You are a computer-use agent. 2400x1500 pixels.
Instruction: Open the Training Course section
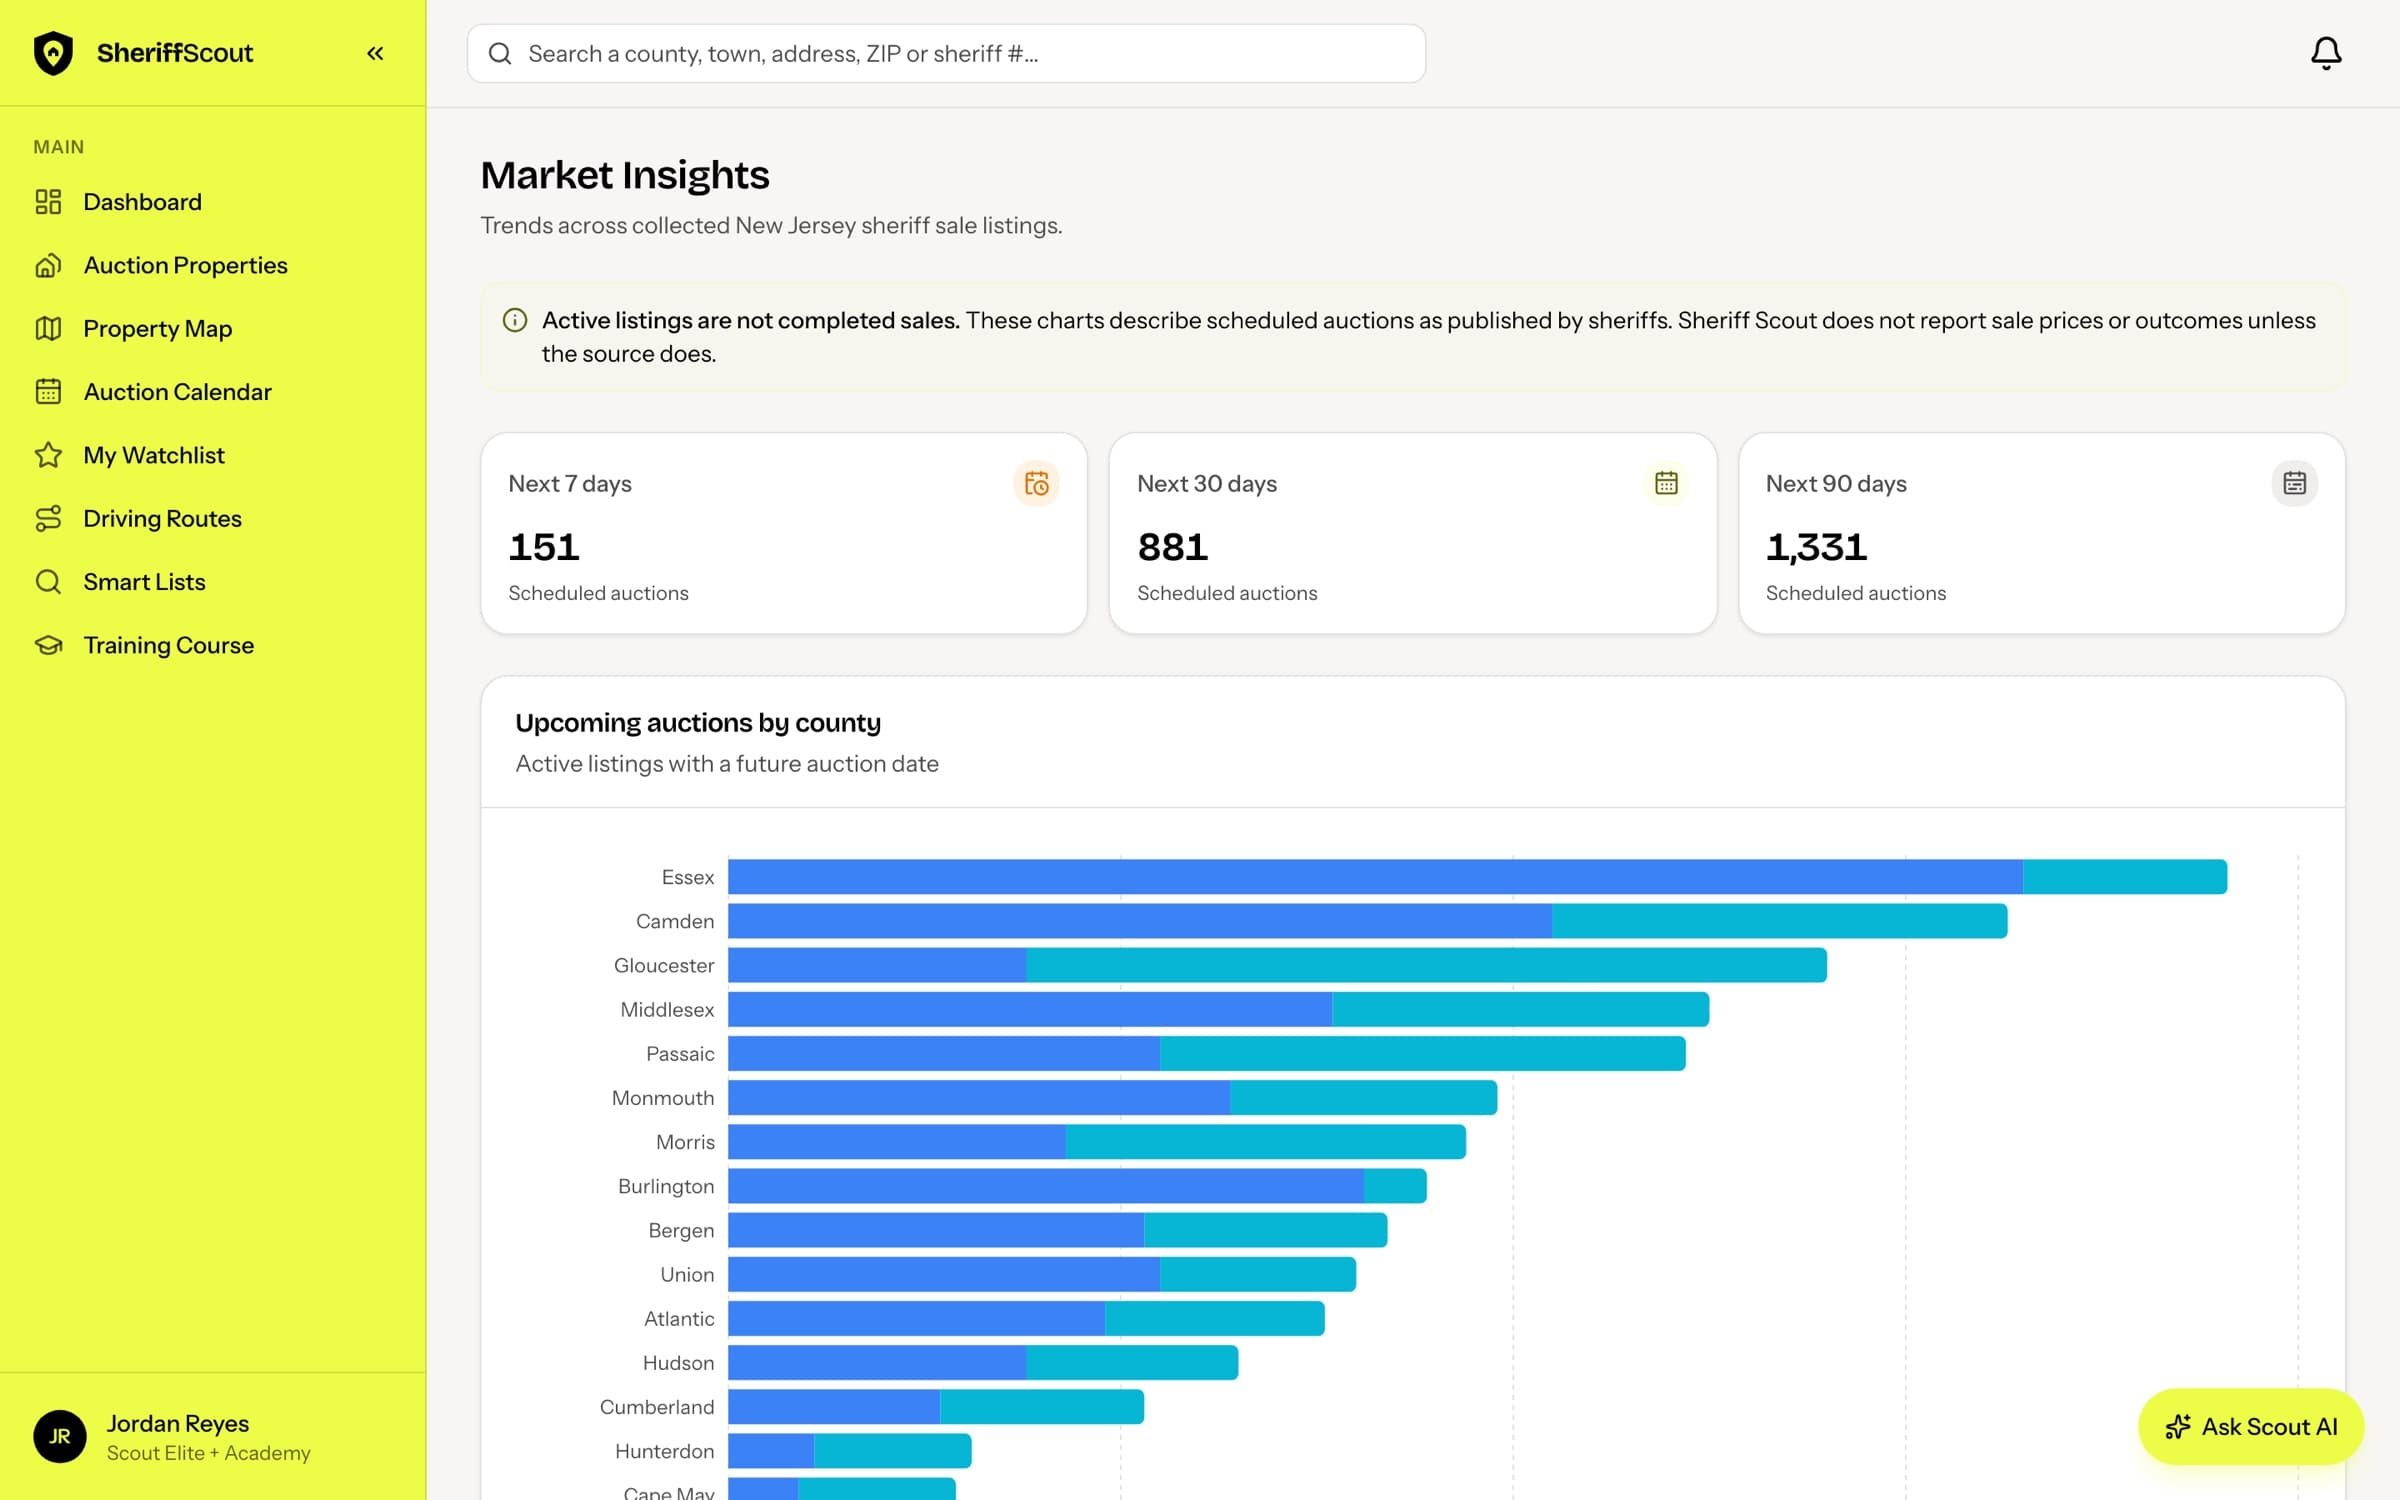coord(212,645)
